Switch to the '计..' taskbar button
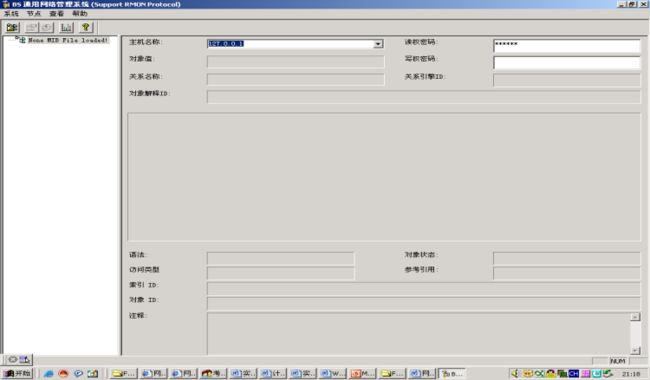 pos(273,373)
